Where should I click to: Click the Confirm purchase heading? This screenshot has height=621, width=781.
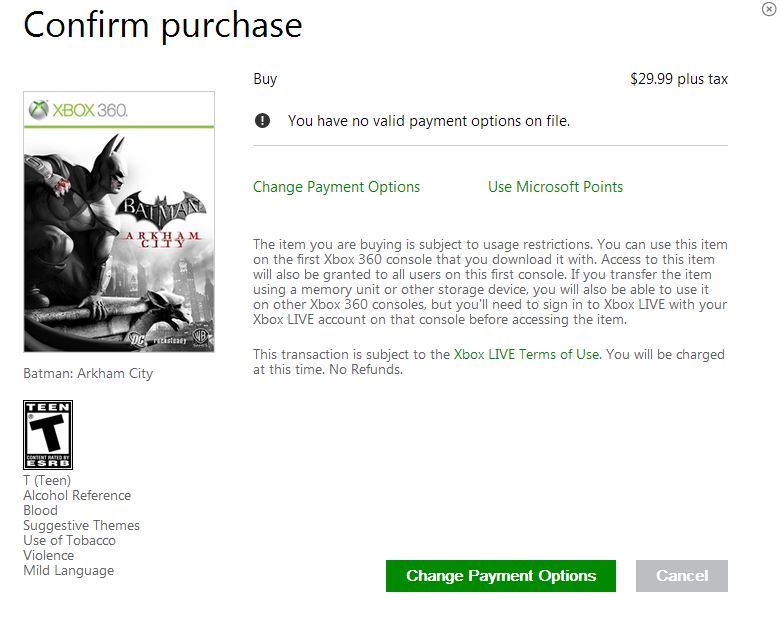tap(162, 25)
